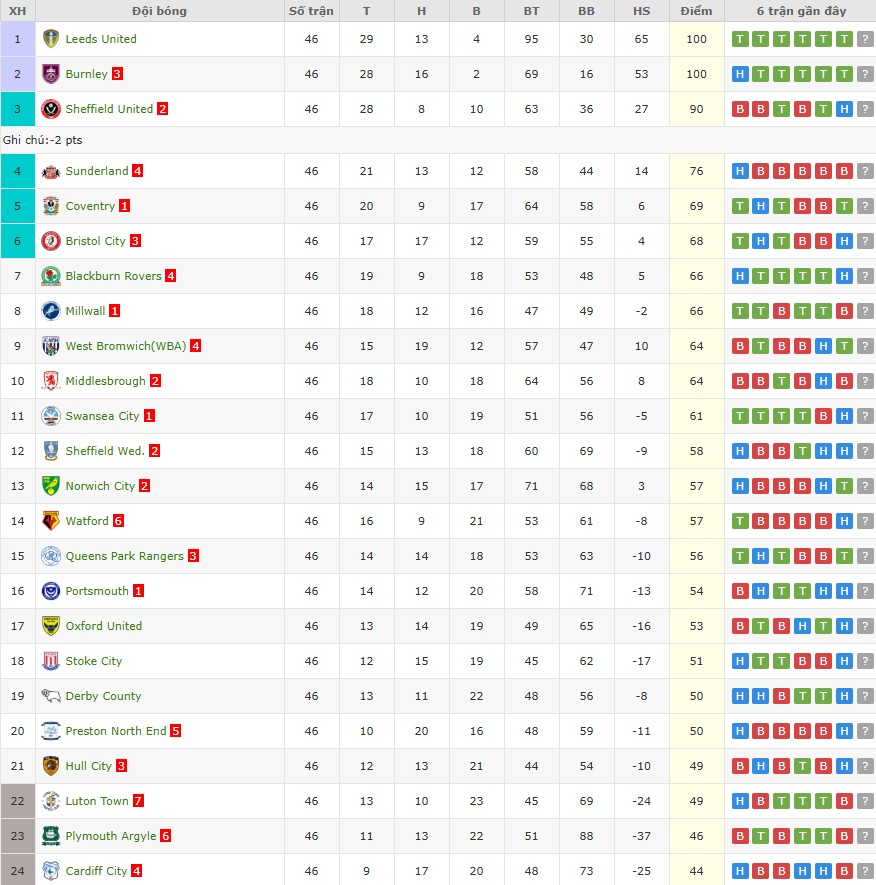The image size is (876, 885).
Task: Click the Plymouth Argyle club crest
Action: 51,836
